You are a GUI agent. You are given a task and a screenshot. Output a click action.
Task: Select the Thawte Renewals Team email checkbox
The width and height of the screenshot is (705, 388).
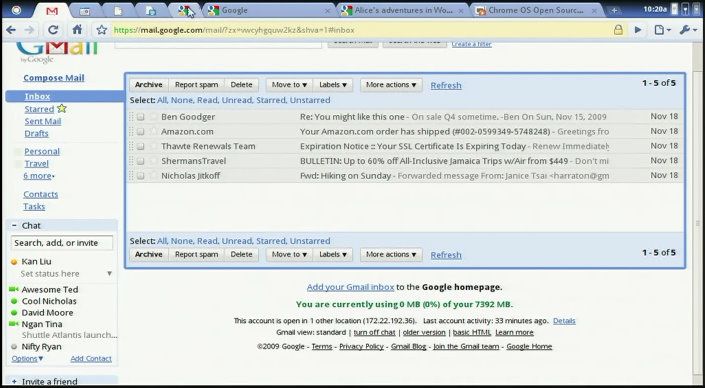coord(140,146)
